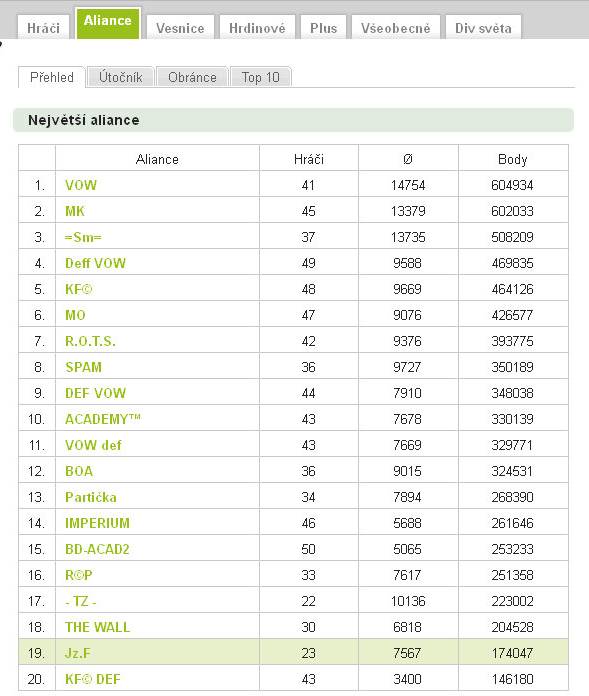The height and width of the screenshot is (696, 589).
Task: Open the R.O.T.S. alliance page
Action: 90,341
